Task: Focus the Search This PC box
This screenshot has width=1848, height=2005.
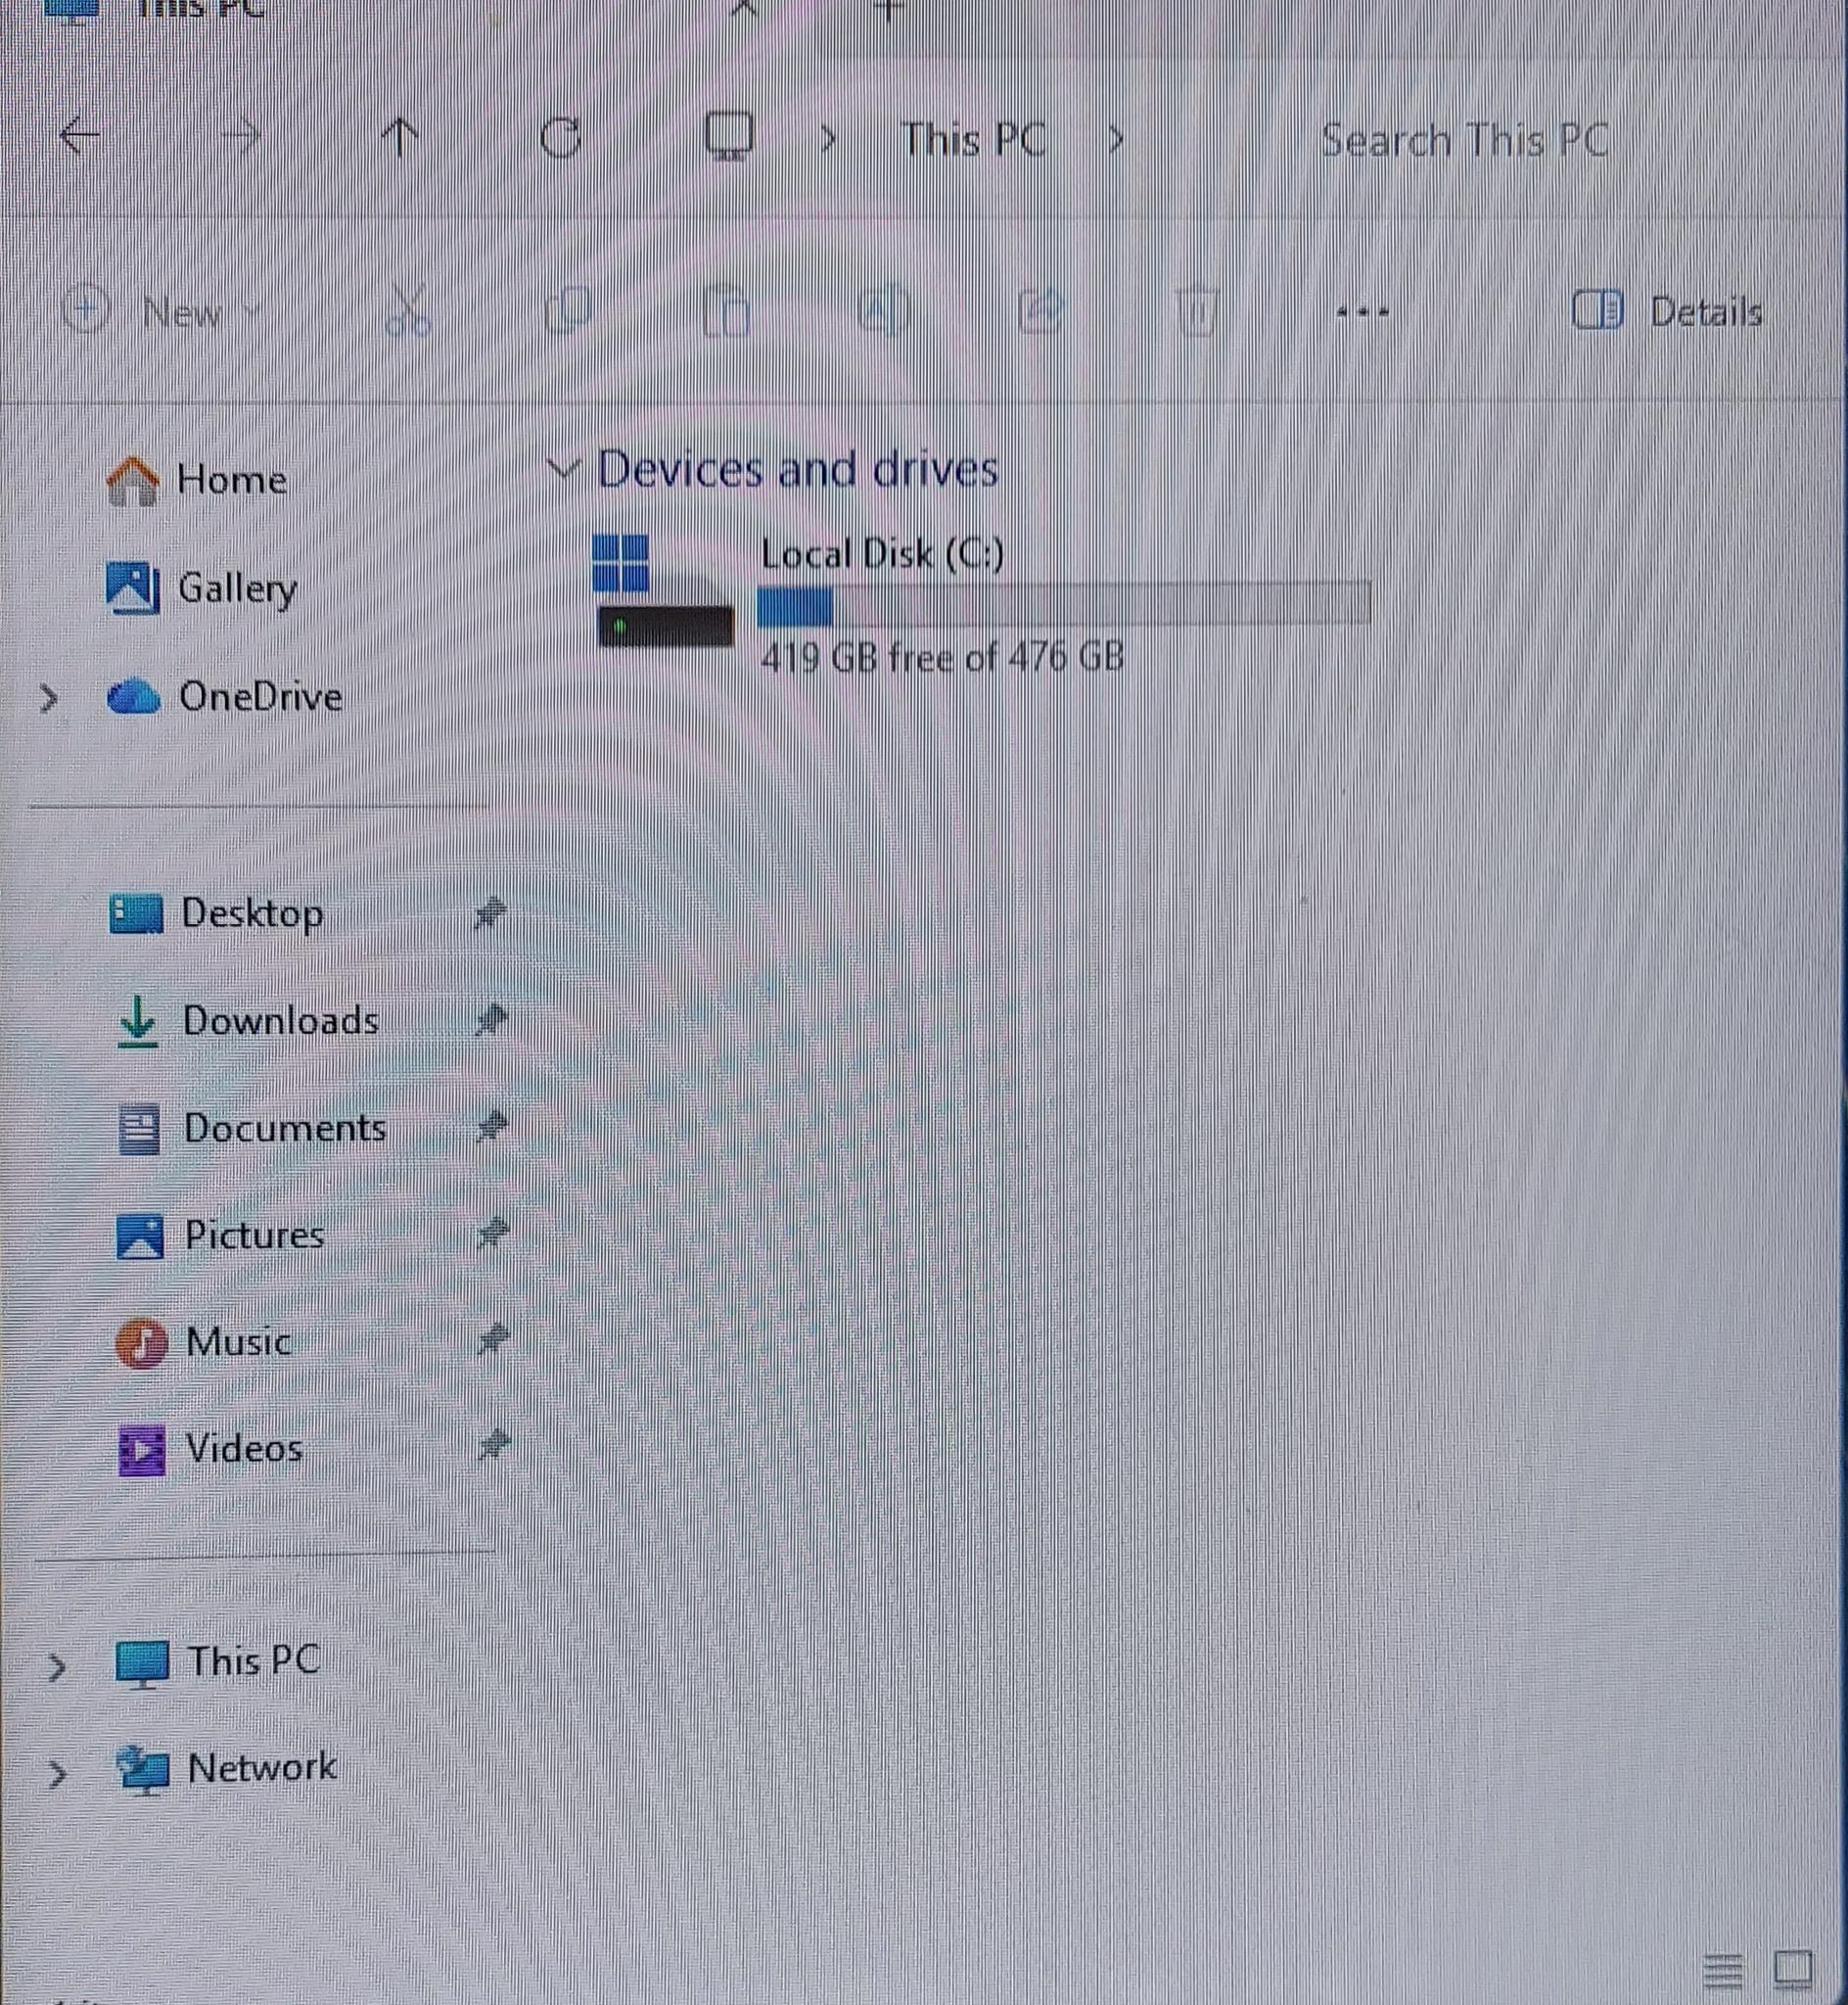Action: [1464, 139]
